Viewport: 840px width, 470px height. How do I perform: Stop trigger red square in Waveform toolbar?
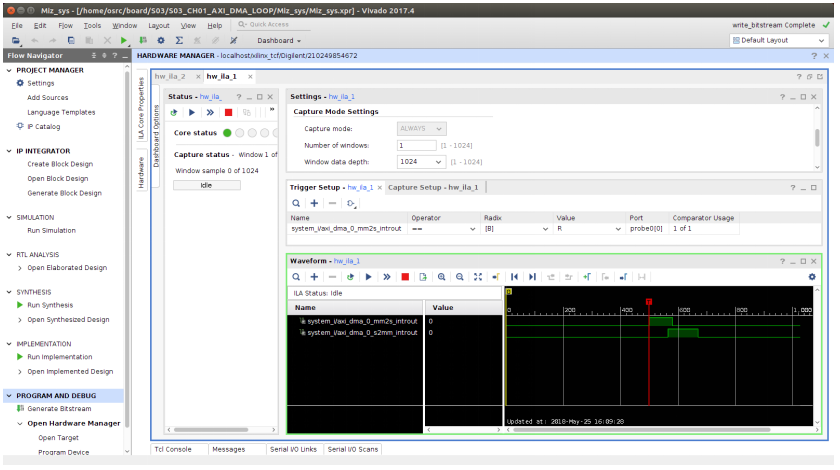[405, 277]
